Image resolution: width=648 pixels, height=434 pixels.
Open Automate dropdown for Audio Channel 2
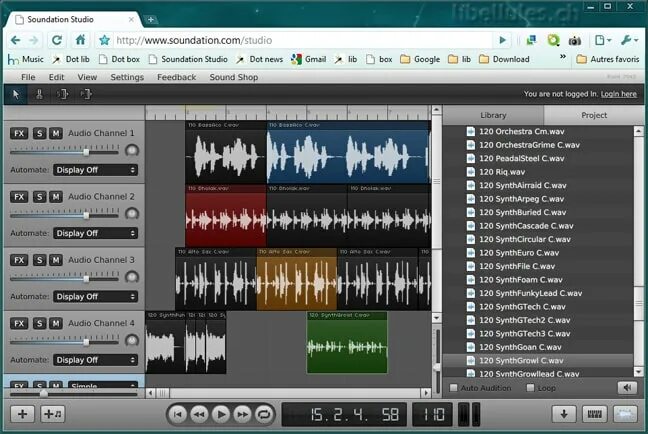click(x=95, y=233)
